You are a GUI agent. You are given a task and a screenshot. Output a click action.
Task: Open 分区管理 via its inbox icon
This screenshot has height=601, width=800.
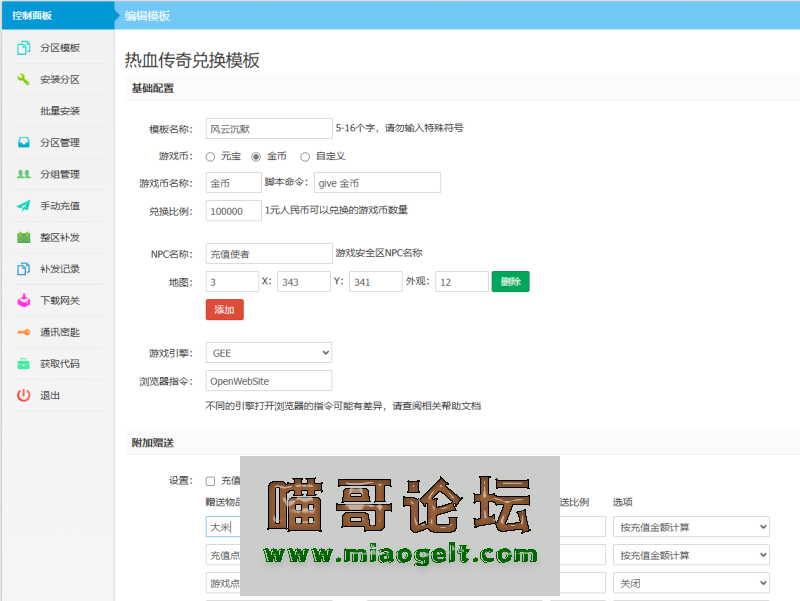pyautogui.click(x=23, y=142)
